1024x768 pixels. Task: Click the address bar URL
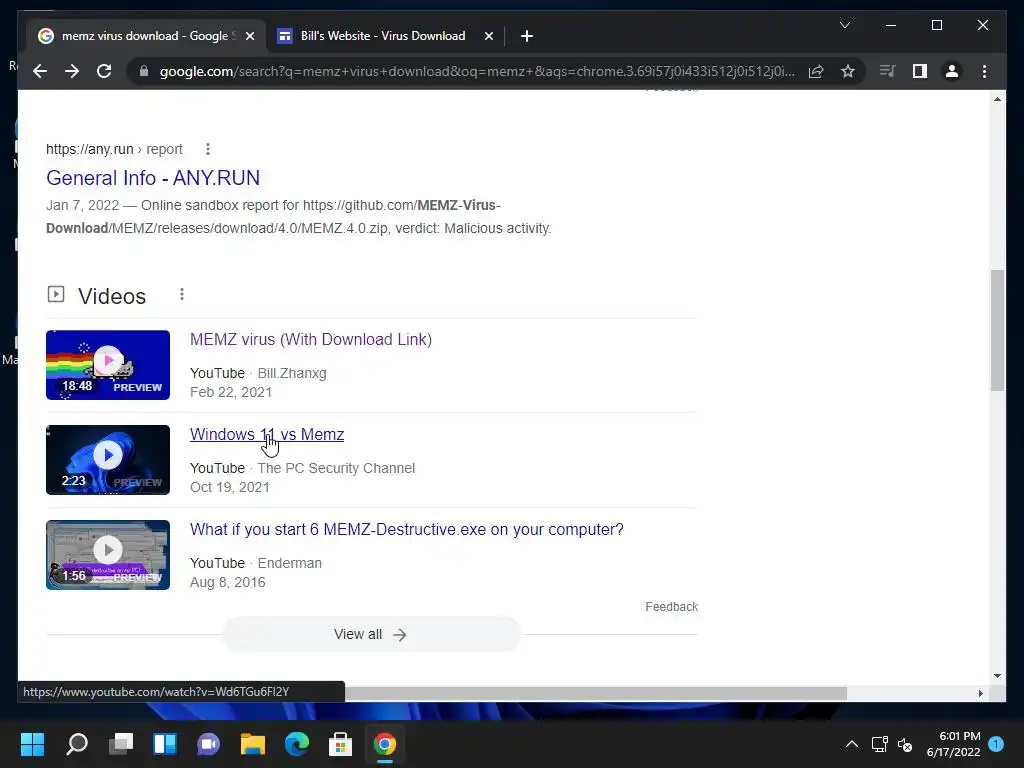tap(477, 71)
